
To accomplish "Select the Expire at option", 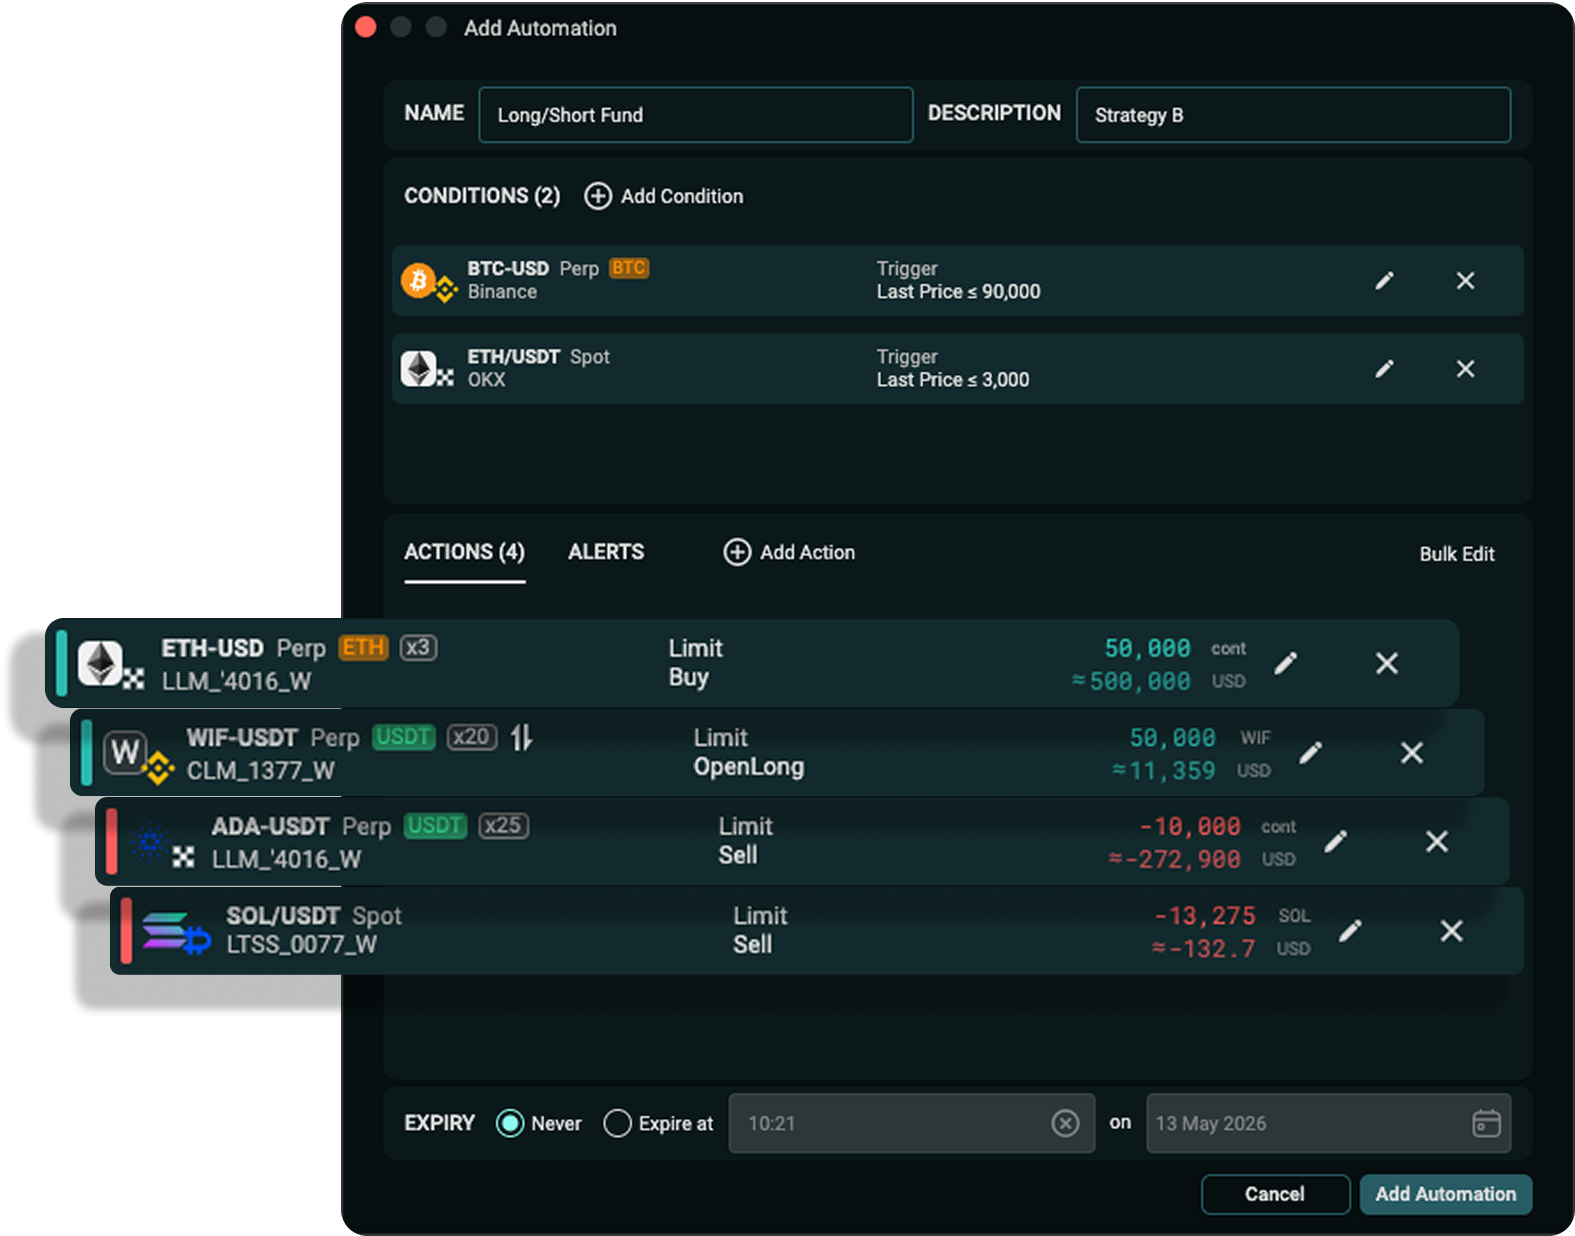I will click(618, 1123).
